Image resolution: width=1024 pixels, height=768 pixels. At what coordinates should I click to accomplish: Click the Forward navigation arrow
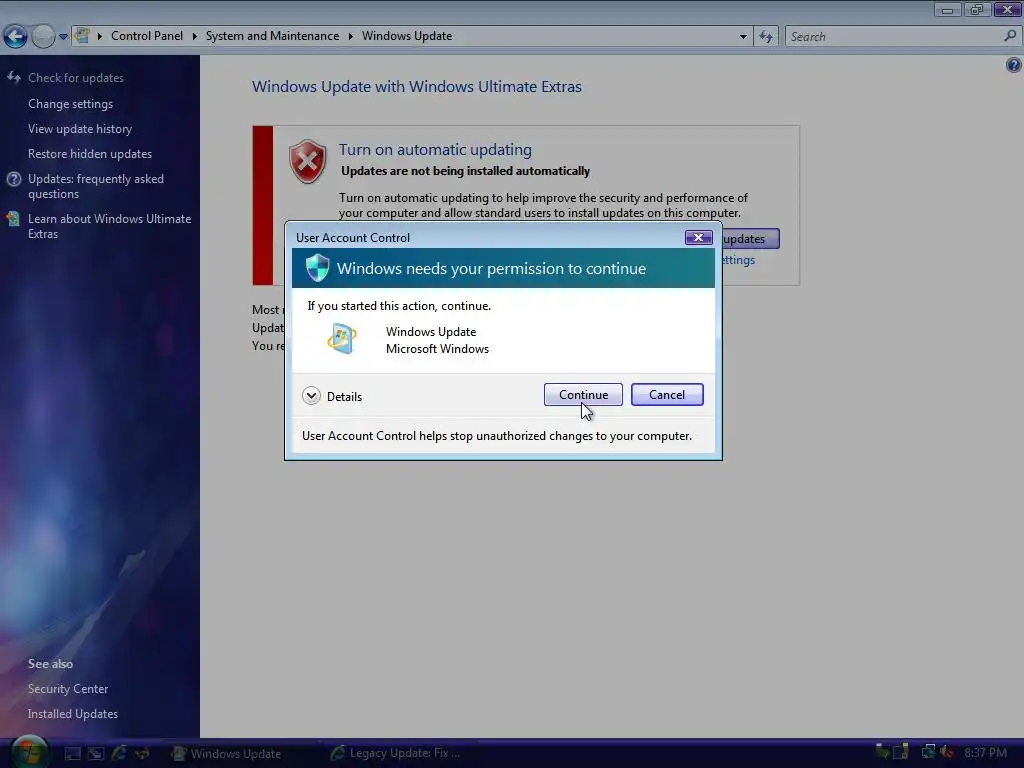click(x=43, y=36)
